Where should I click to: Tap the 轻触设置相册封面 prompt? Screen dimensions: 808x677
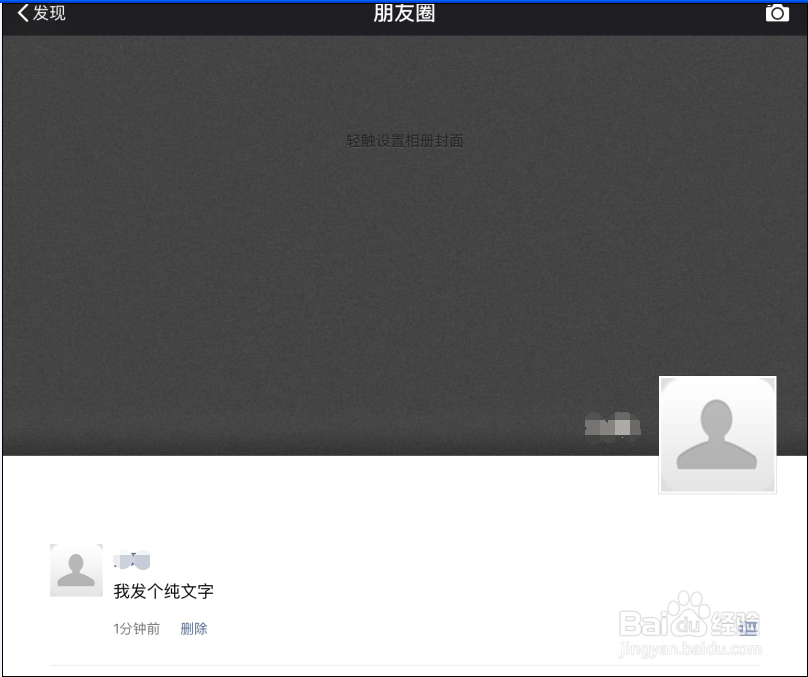tap(404, 141)
